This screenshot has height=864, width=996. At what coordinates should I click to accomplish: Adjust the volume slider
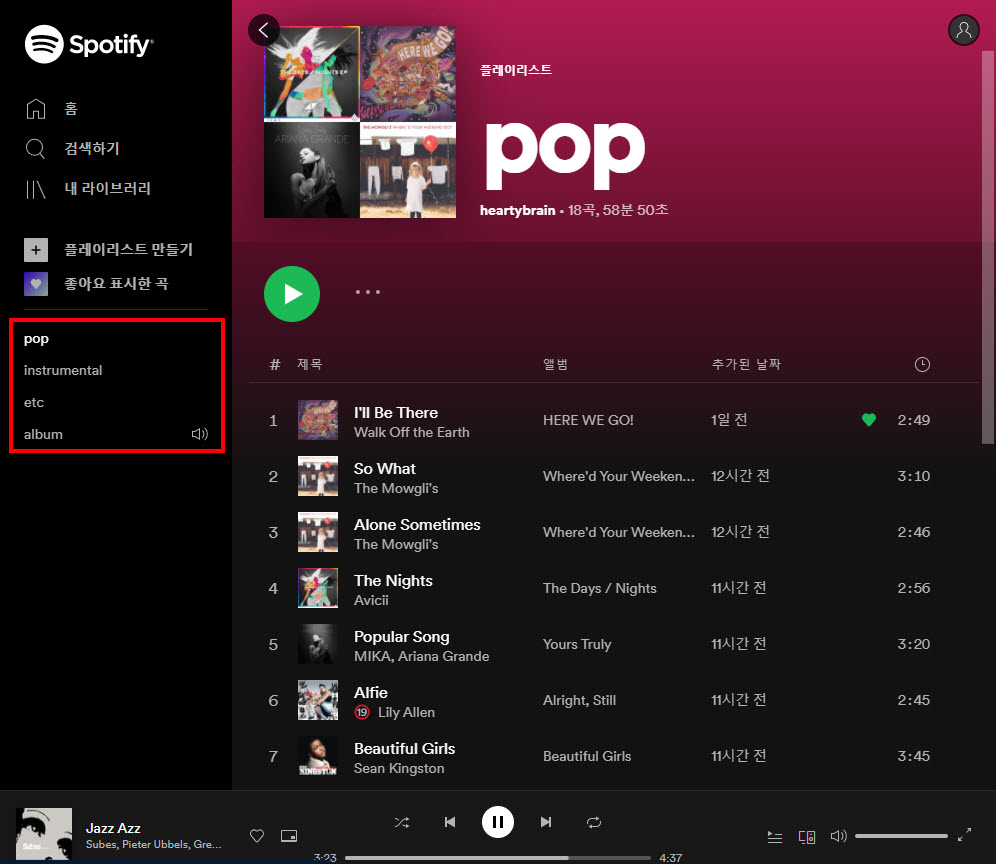click(x=901, y=836)
